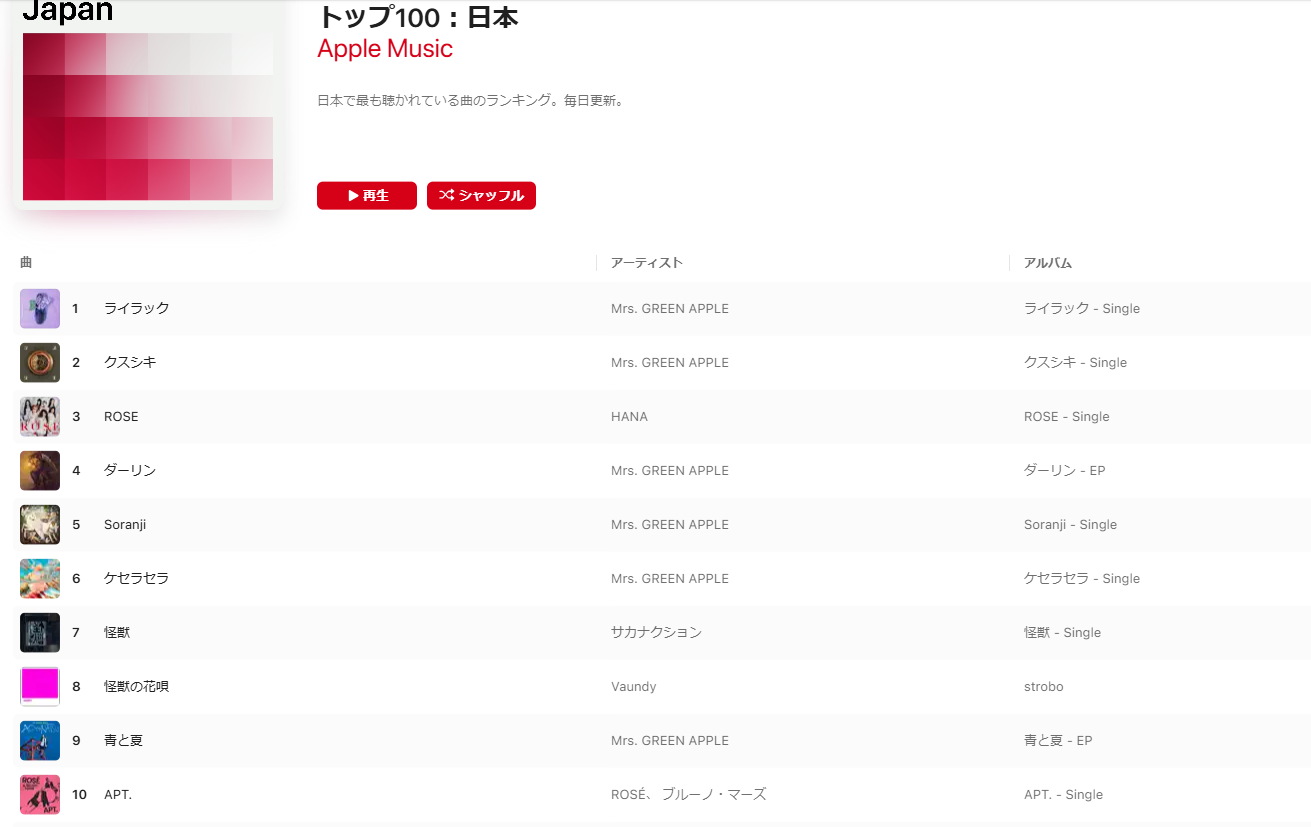Click the シャッフル shuffle button
Screen dimensions: 1311x827
tap(481, 196)
